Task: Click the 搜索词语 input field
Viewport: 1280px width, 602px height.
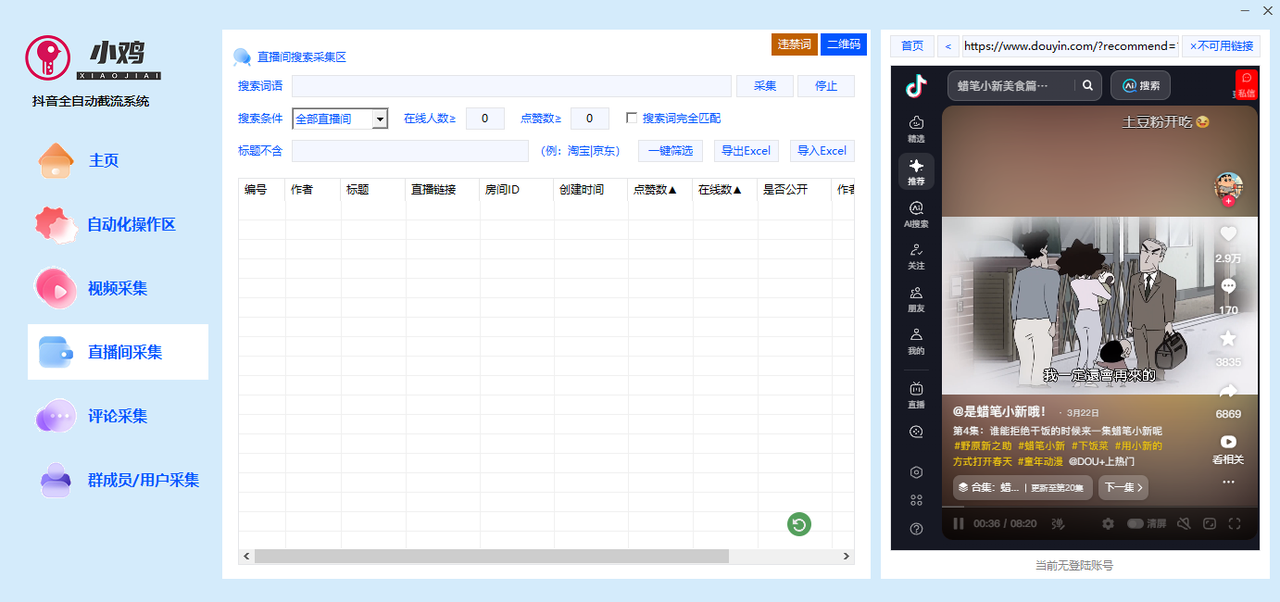Action: [511, 86]
